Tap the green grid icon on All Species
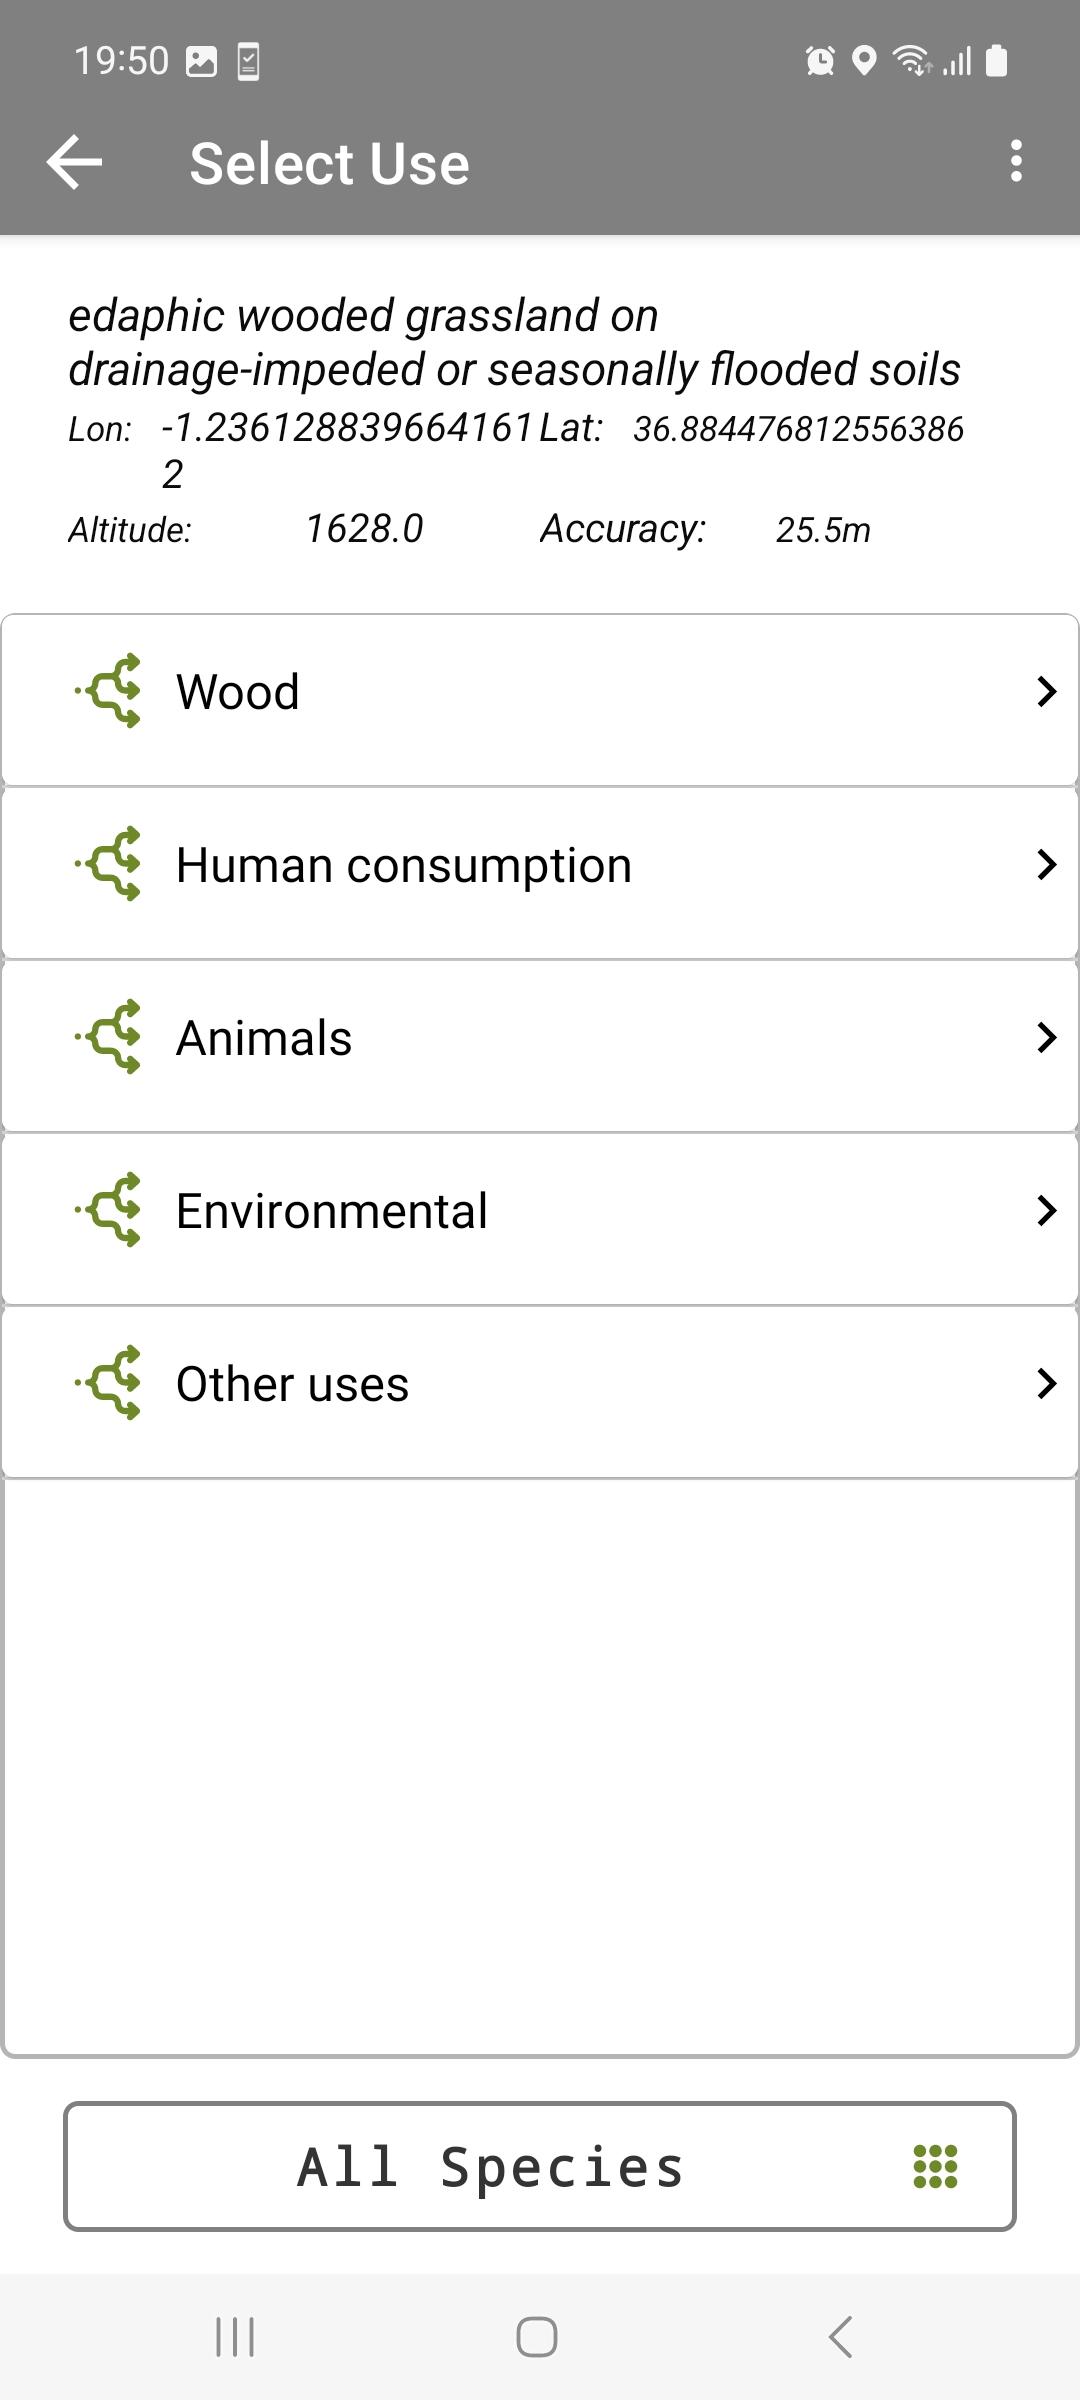The image size is (1080, 2400). (x=936, y=2167)
